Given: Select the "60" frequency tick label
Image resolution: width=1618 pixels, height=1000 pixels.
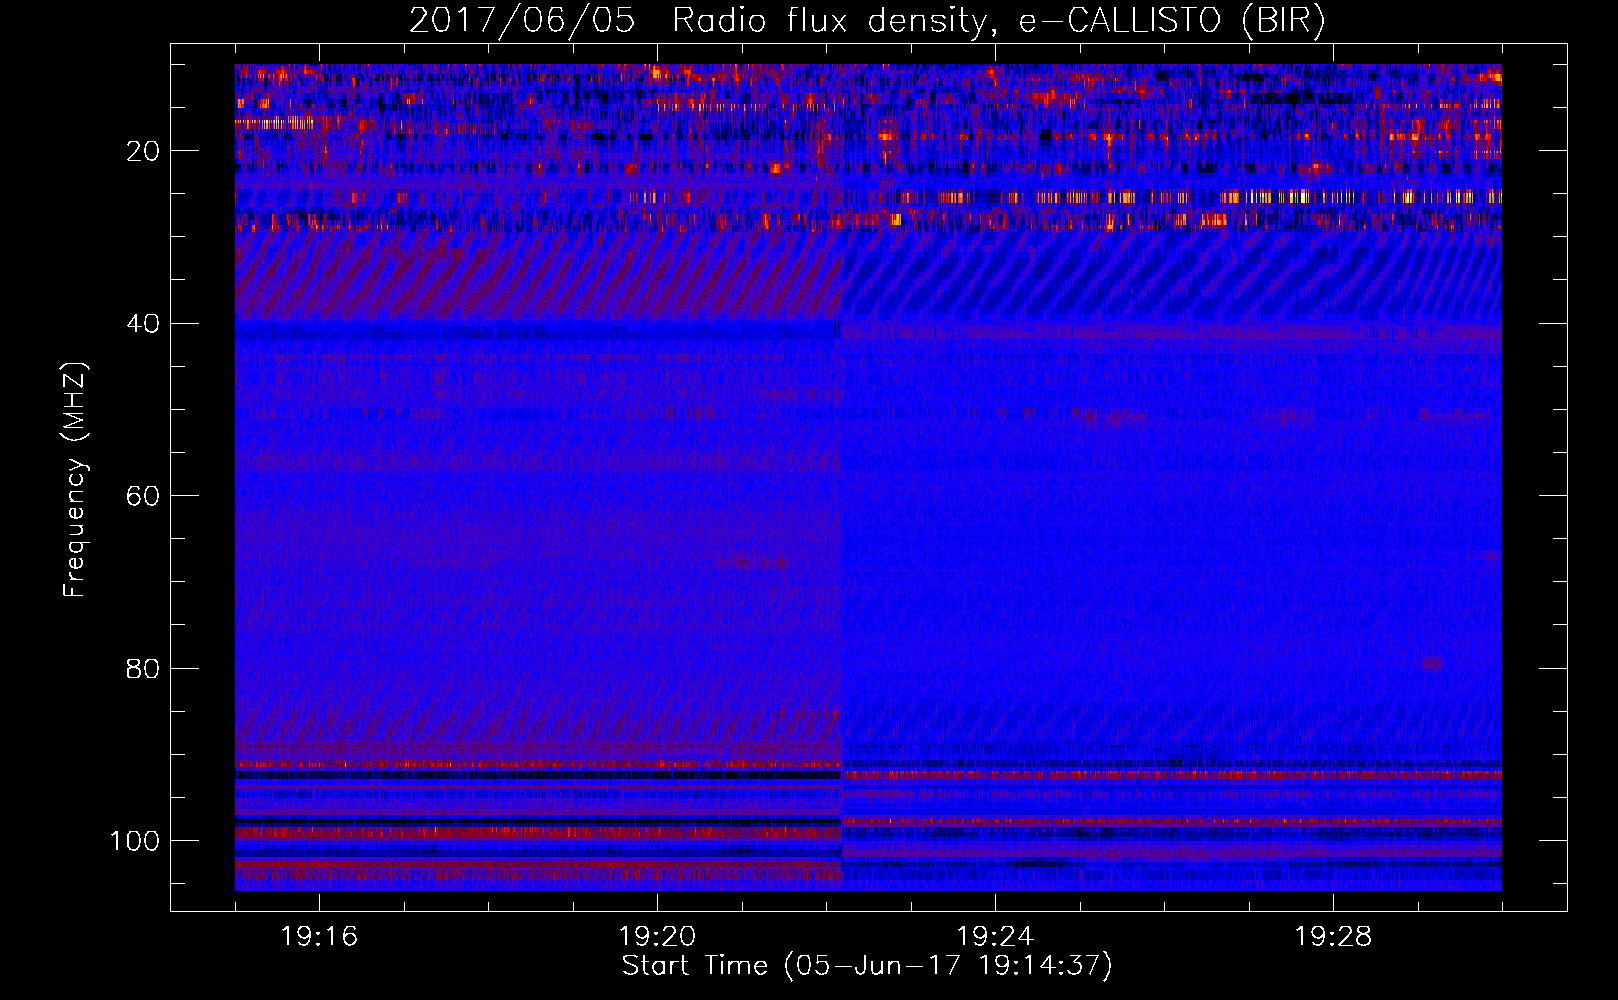Looking at the screenshot, I should (143, 496).
